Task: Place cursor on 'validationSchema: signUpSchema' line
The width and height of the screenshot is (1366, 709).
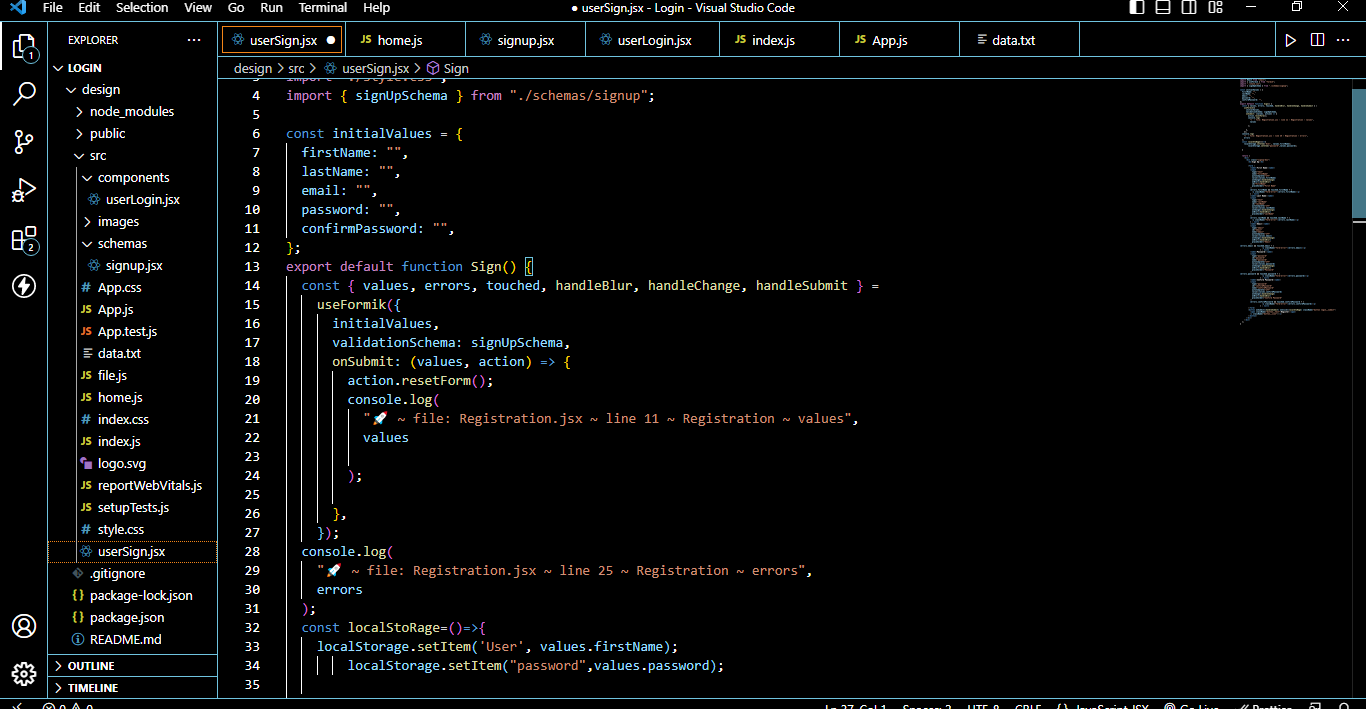Action: pos(451,343)
